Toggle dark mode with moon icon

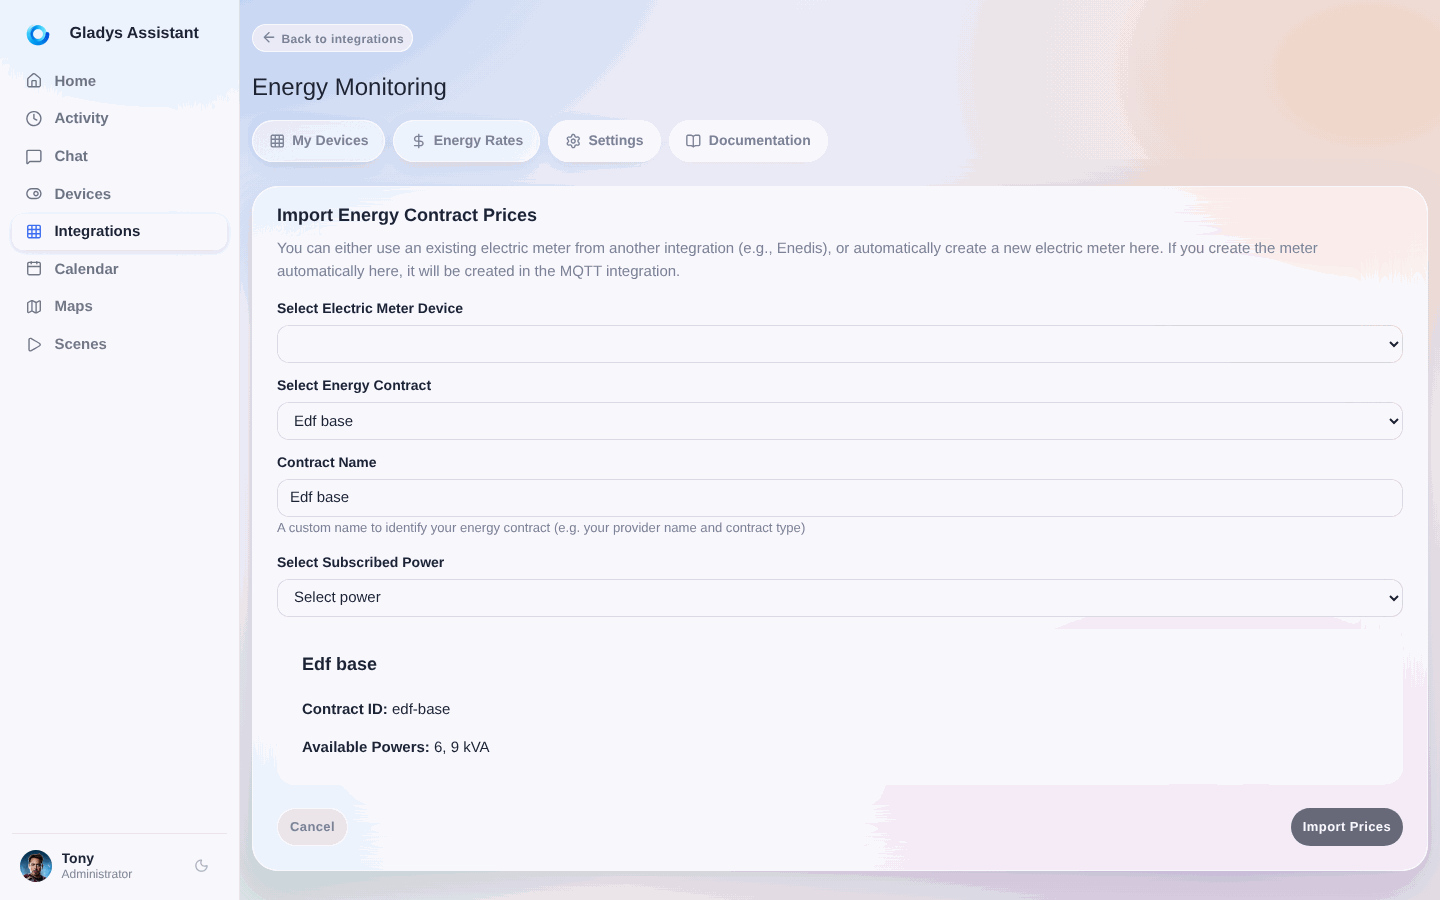[201, 866]
